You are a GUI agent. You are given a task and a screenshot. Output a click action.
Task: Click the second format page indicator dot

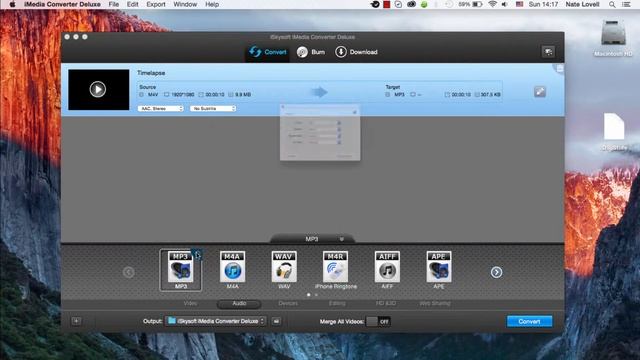pos(316,295)
